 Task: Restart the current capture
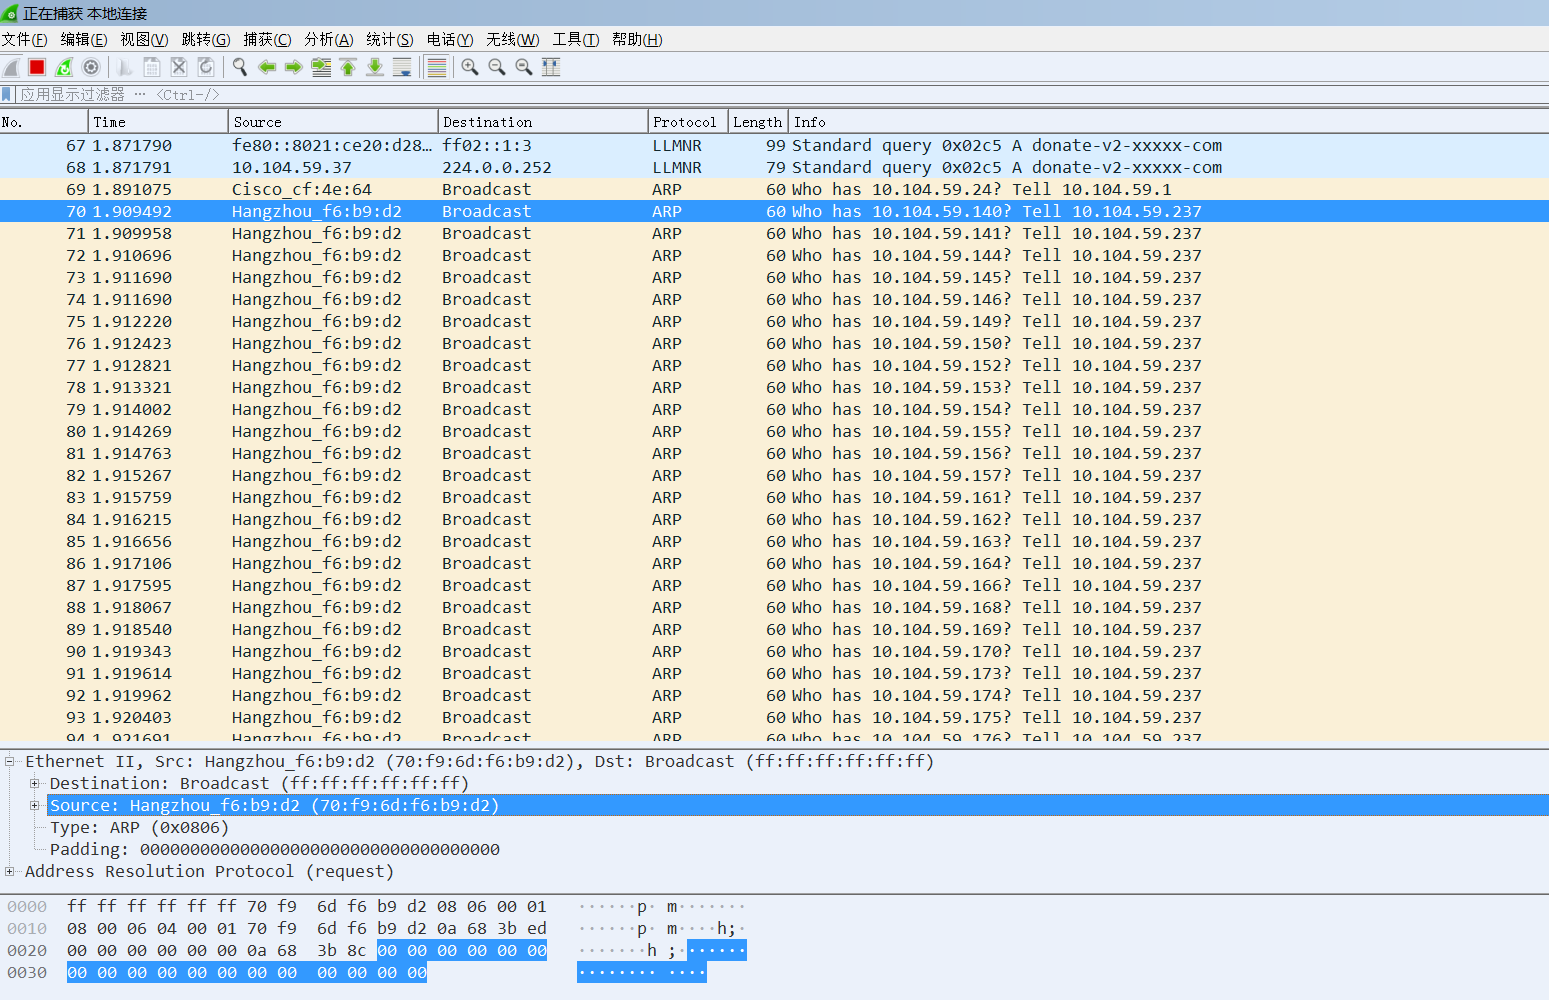64,67
